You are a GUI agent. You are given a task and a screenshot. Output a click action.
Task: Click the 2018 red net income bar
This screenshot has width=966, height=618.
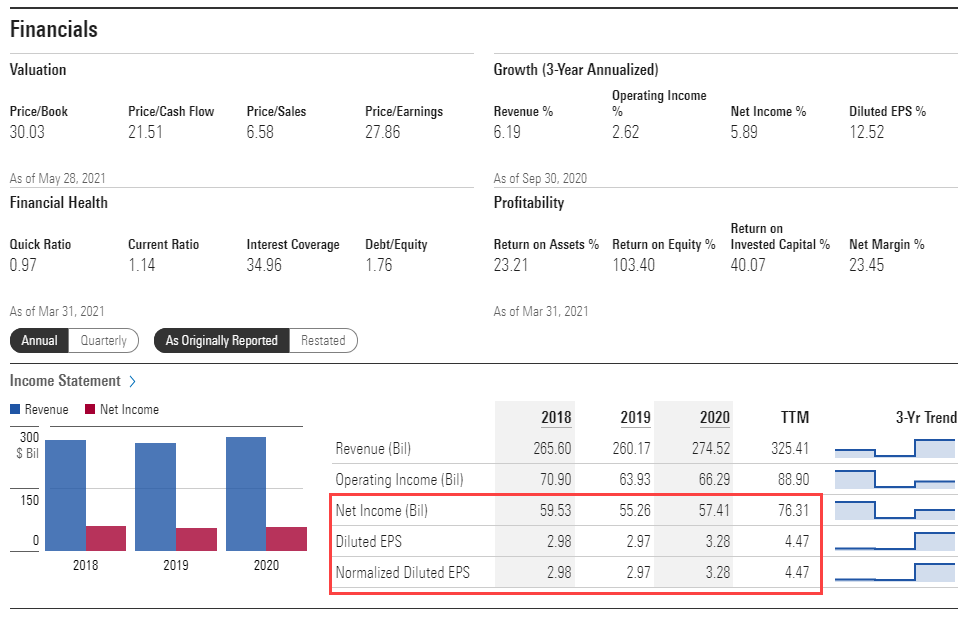coord(106,538)
